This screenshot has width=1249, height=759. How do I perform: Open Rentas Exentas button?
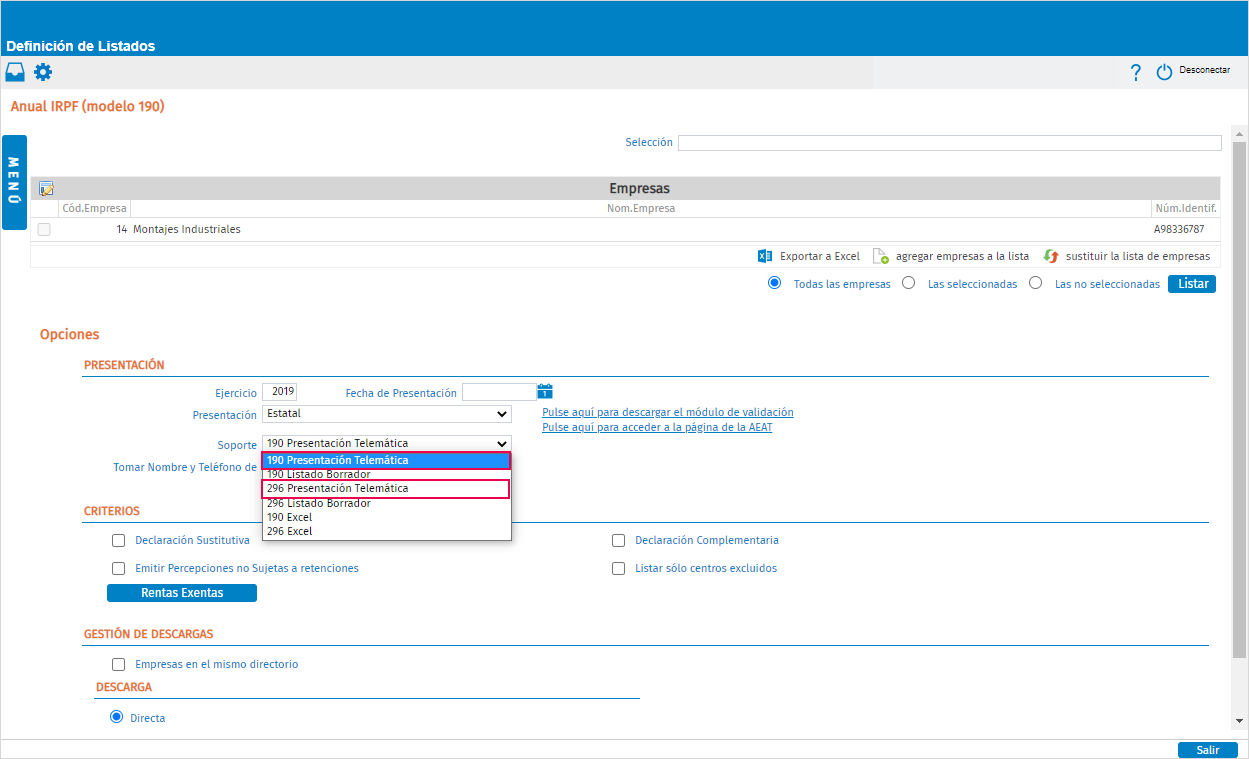click(x=182, y=593)
